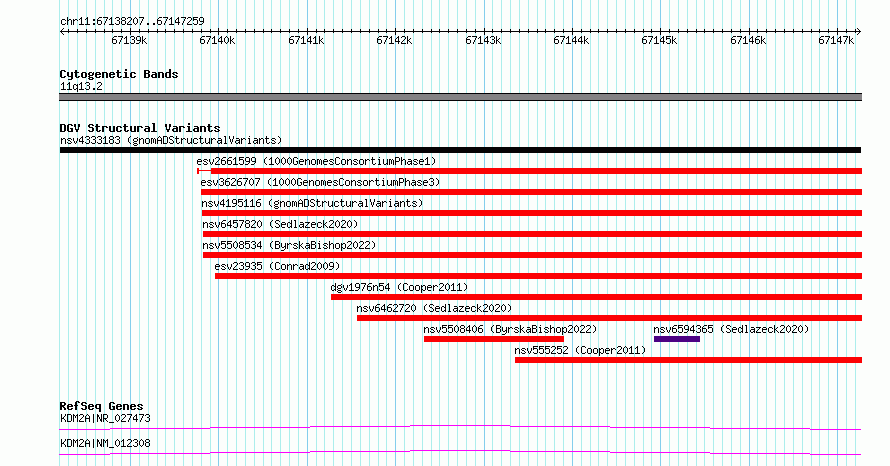Screen dimensions: 890x466
Task: Open variant label esv3626707 (1000GenomesConsortiumPhase3)
Action: point(320,183)
